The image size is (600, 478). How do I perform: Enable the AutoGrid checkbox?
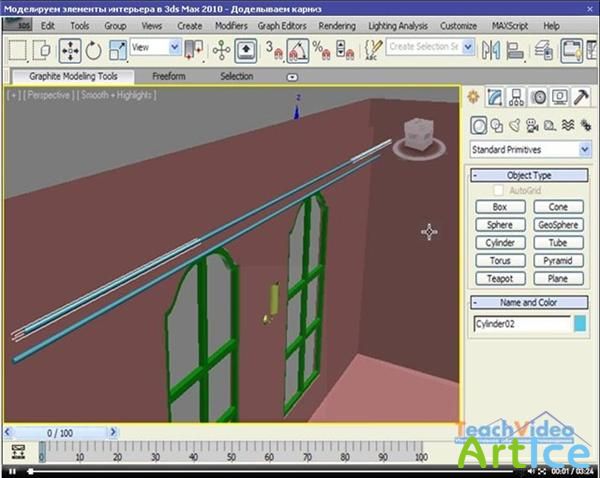coord(499,190)
